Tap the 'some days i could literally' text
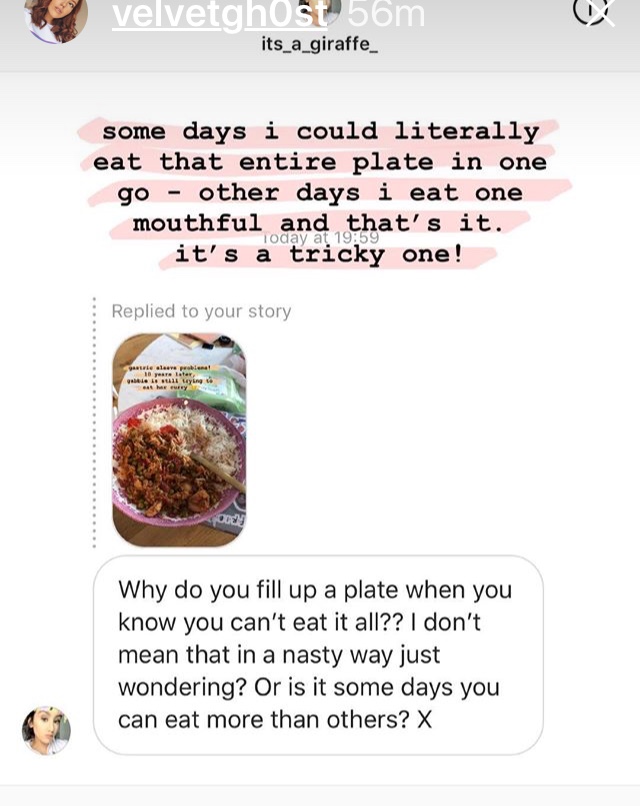The height and width of the screenshot is (806, 640). click(x=320, y=132)
